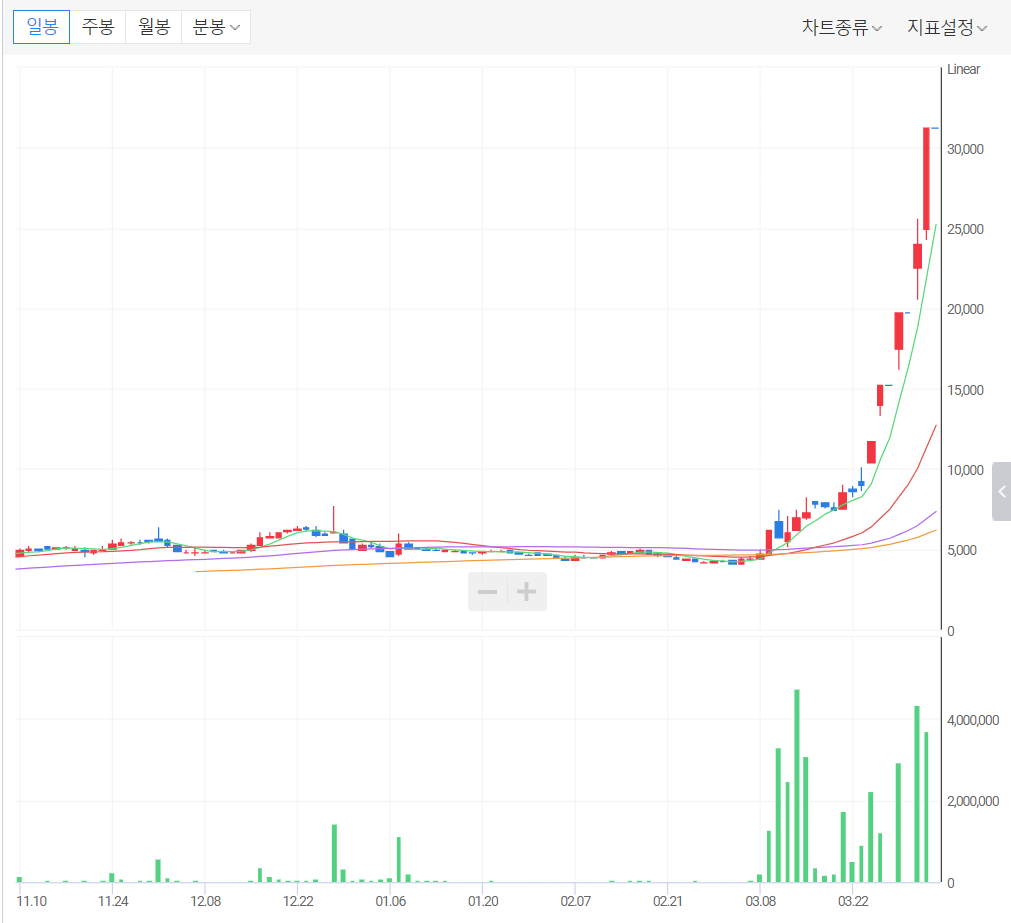Click the 02.21 date label
The image size is (1011, 923).
coord(667,901)
